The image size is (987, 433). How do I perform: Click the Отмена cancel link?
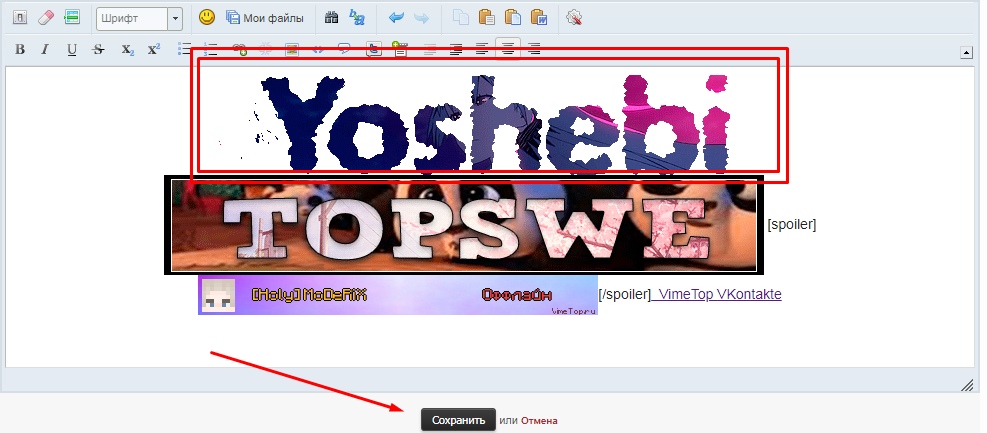tap(539, 420)
